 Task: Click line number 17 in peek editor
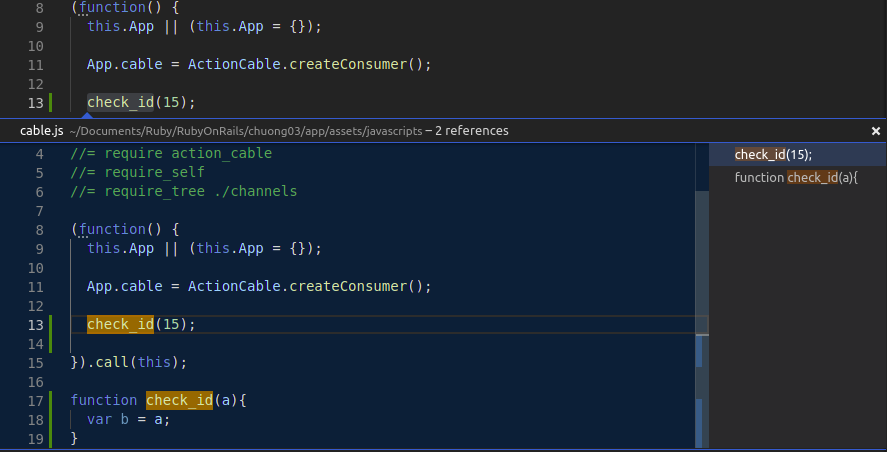pyautogui.click(x=35, y=401)
